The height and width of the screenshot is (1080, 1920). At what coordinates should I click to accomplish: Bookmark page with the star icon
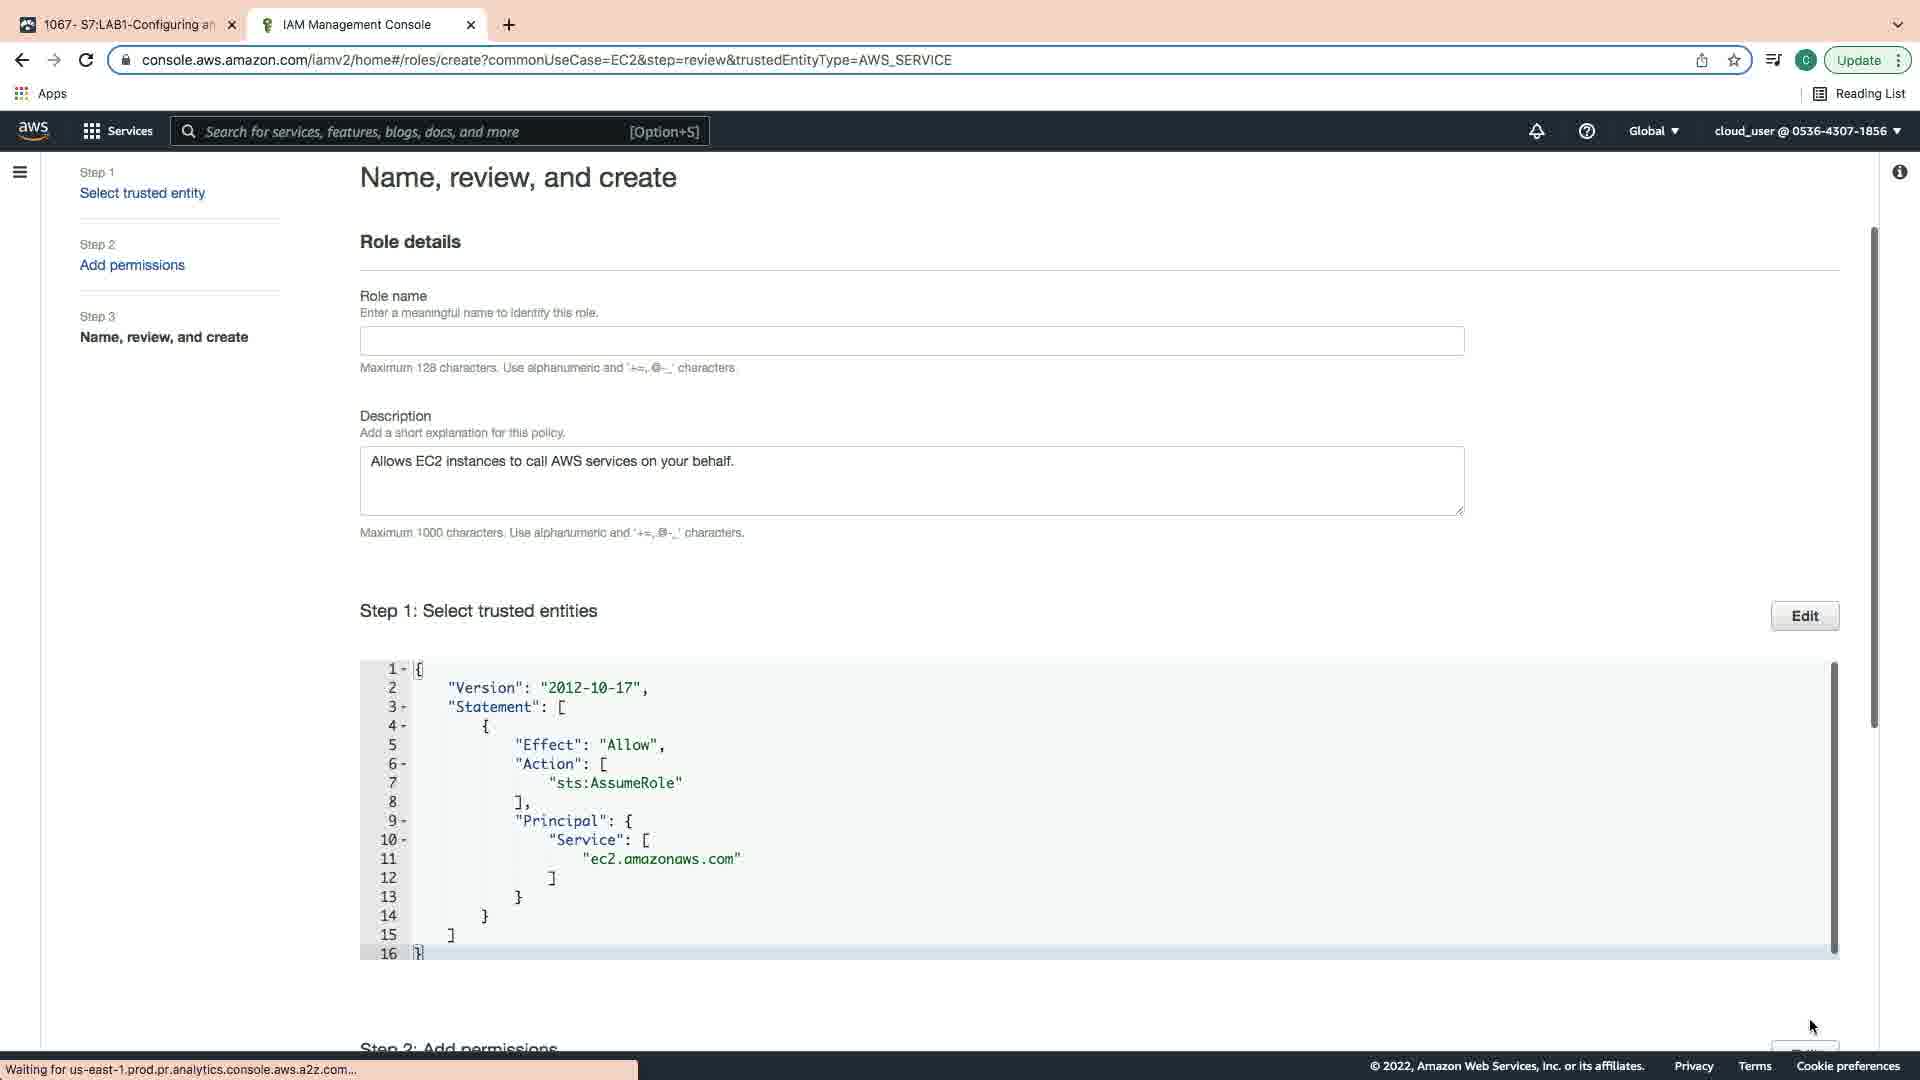click(x=1734, y=60)
